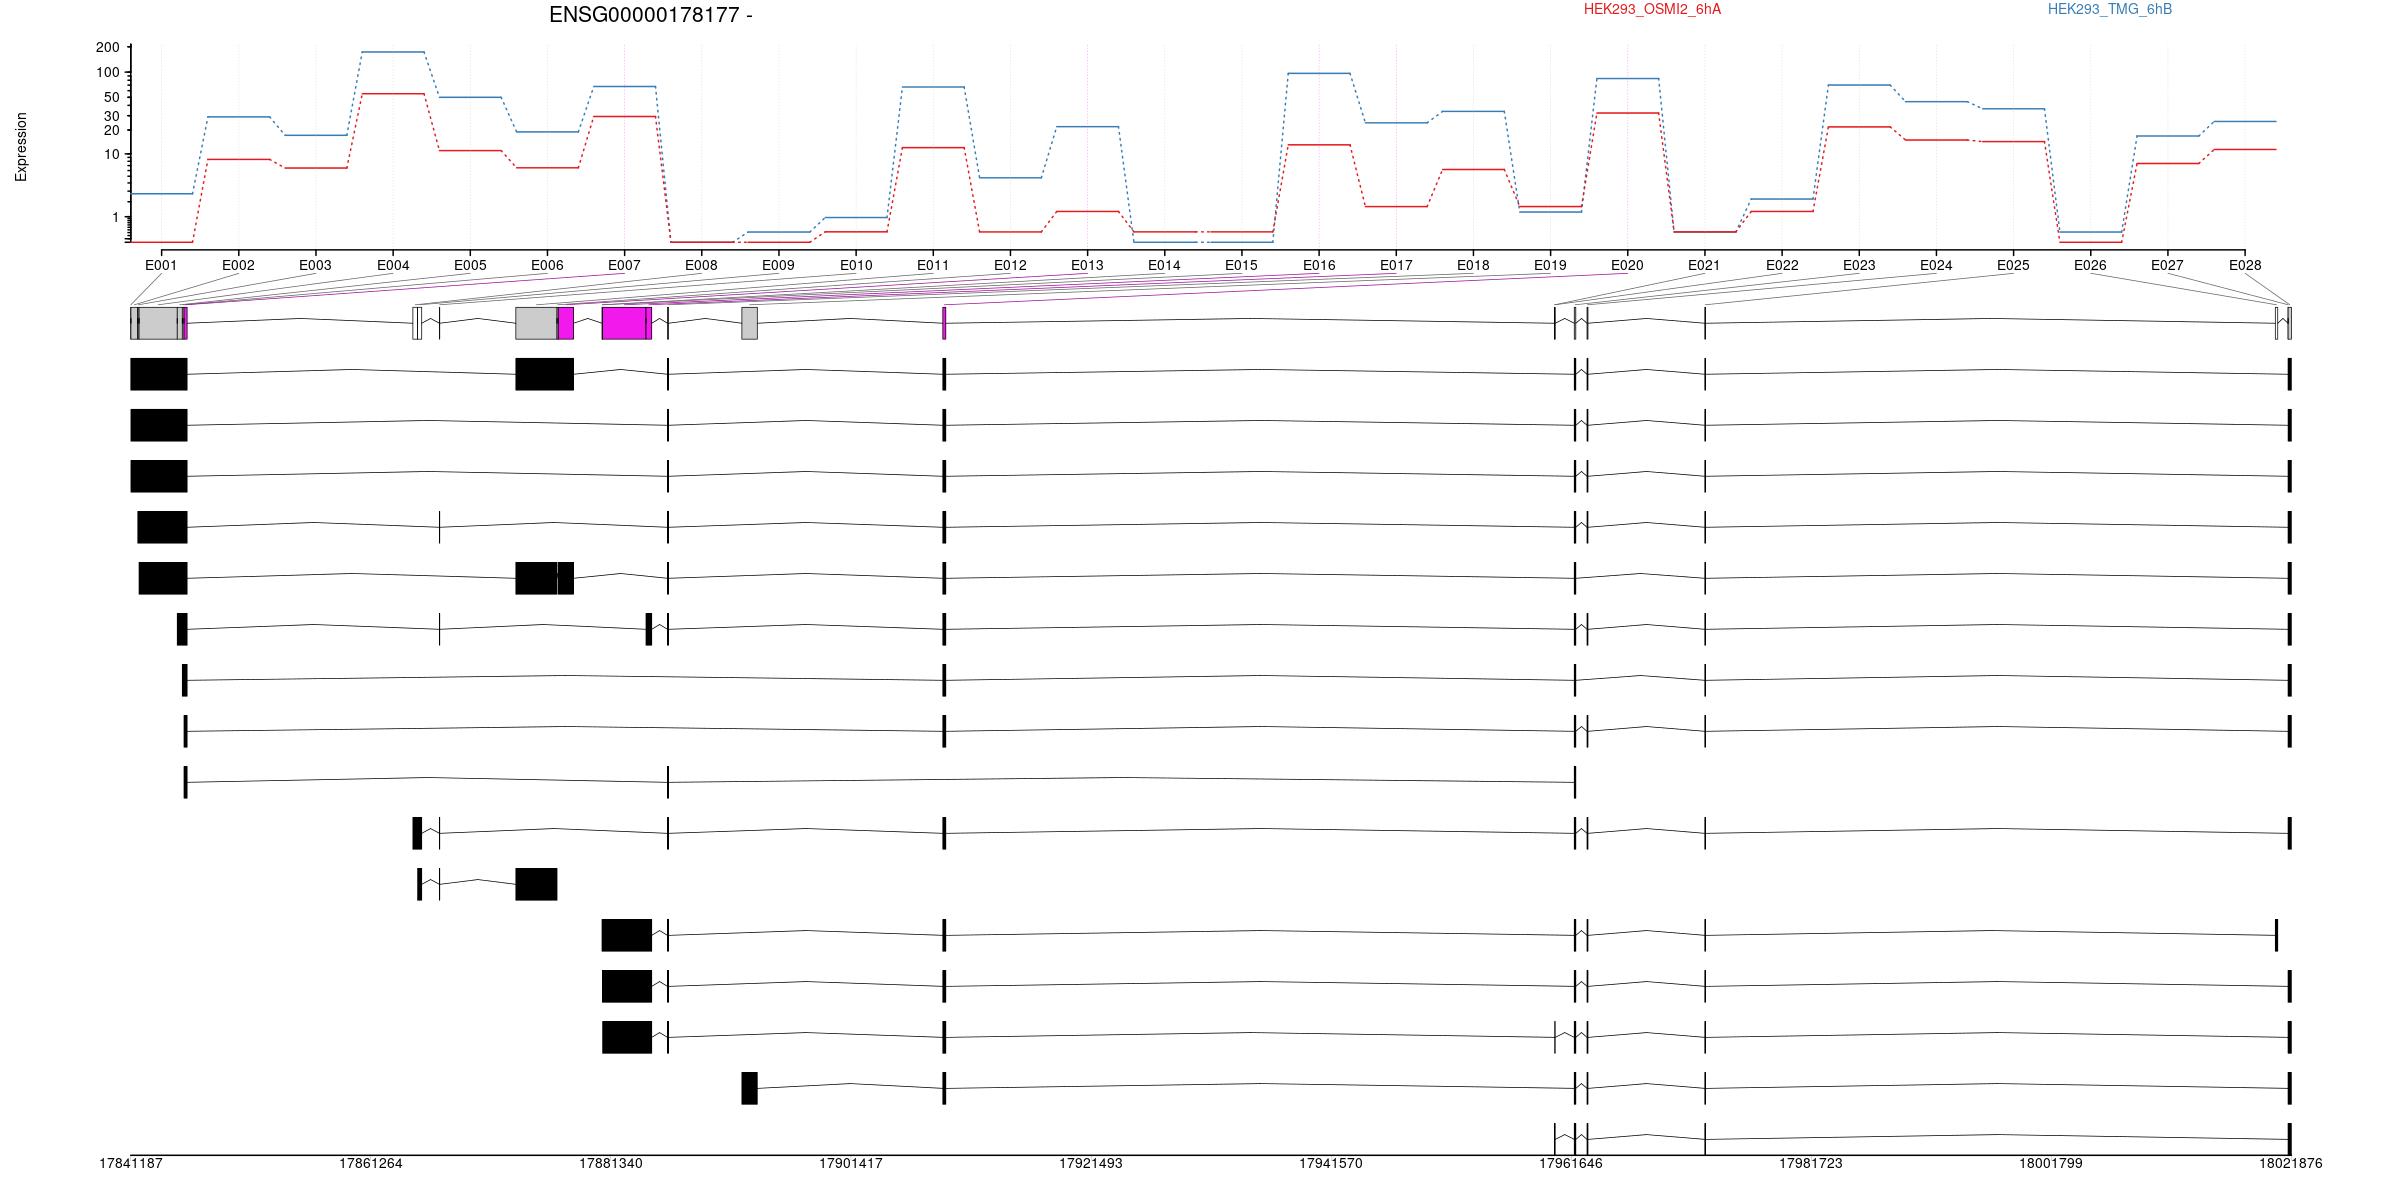Image resolution: width=2400 pixels, height=1180 pixels.
Task: Click exon label E013
Action: tap(1087, 265)
